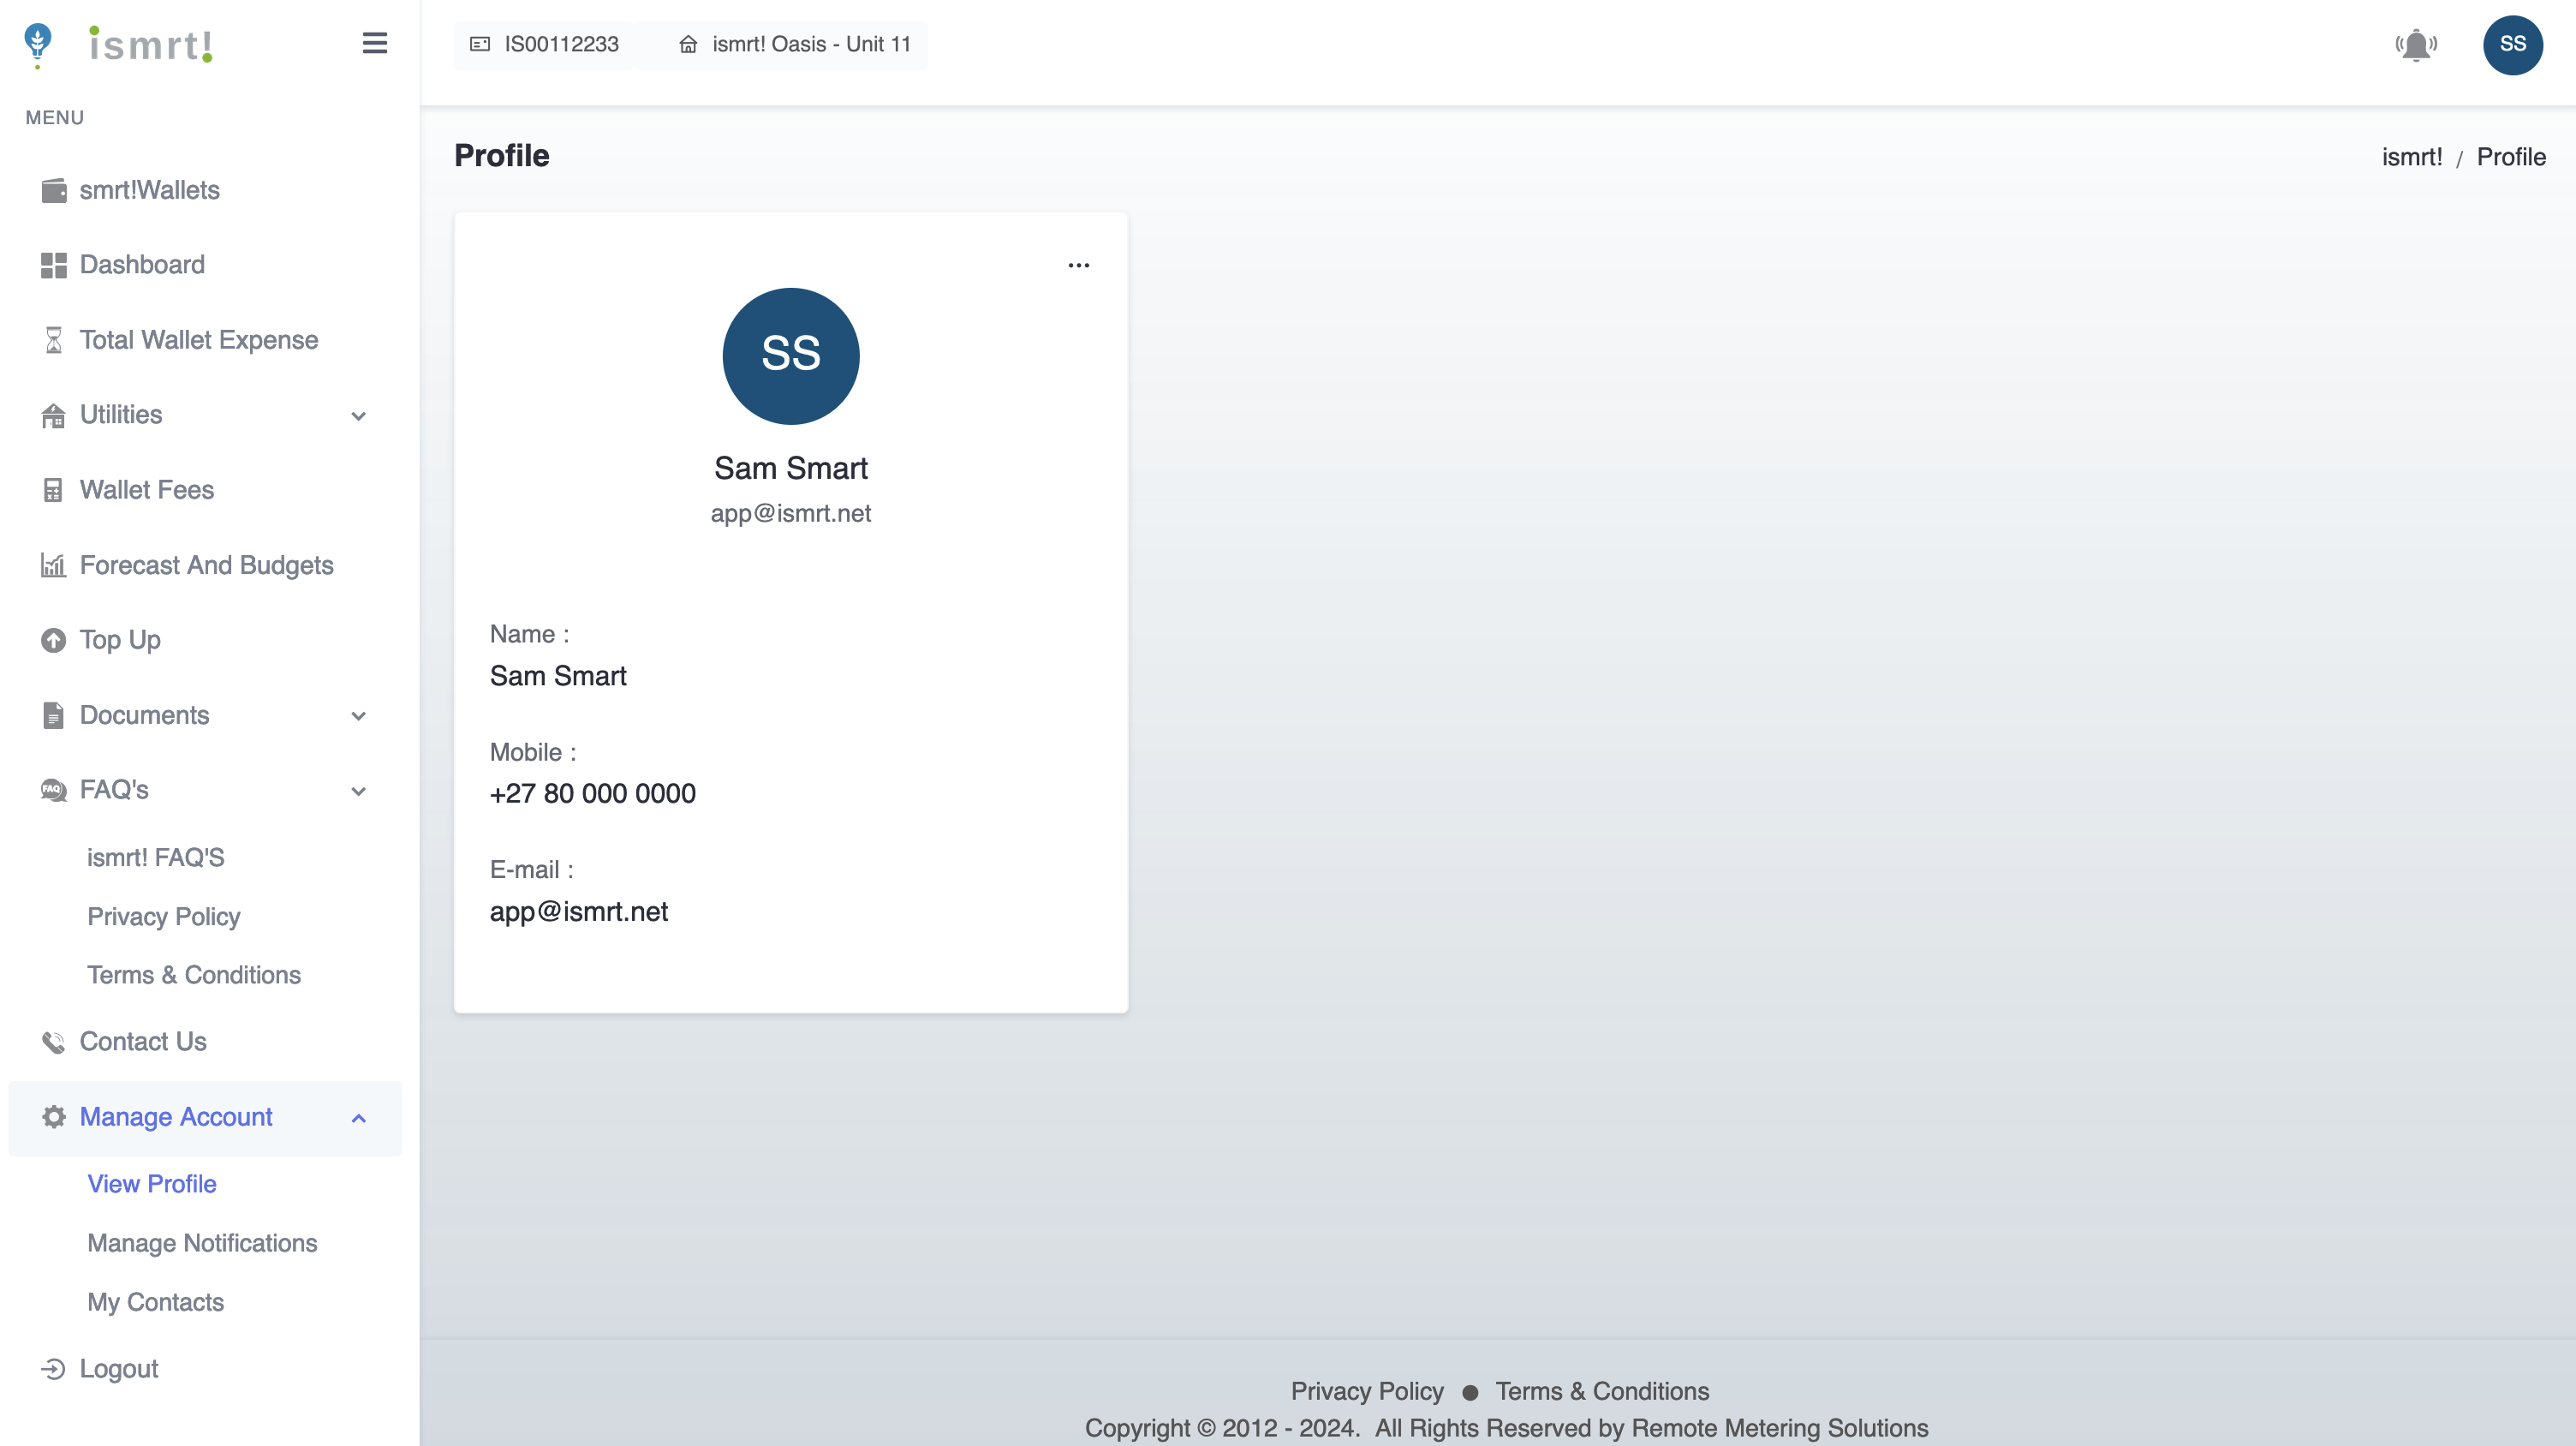Image resolution: width=2576 pixels, height=1446 pixels.
Task: Open the Wallet Fees page
Action: [x=146, y=490]
